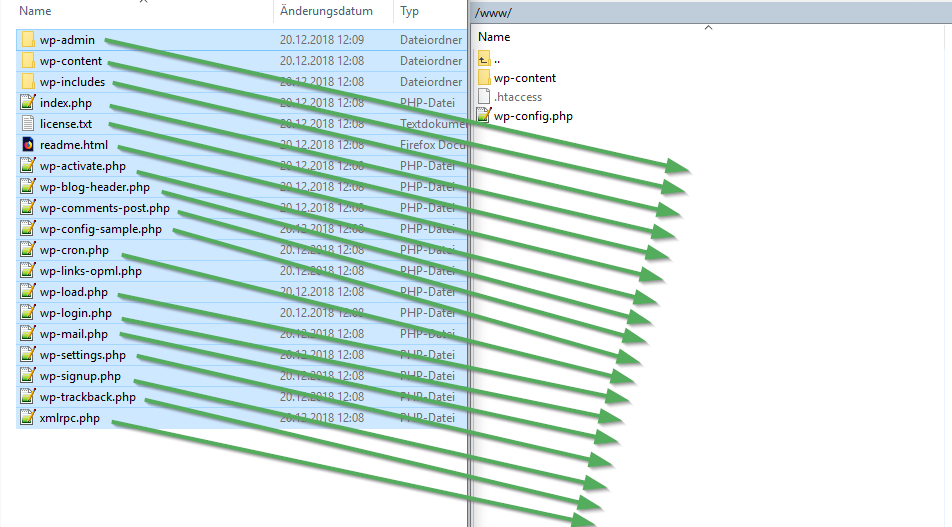Select the wp-comments-post.php file name

click(x=104, y=208)
